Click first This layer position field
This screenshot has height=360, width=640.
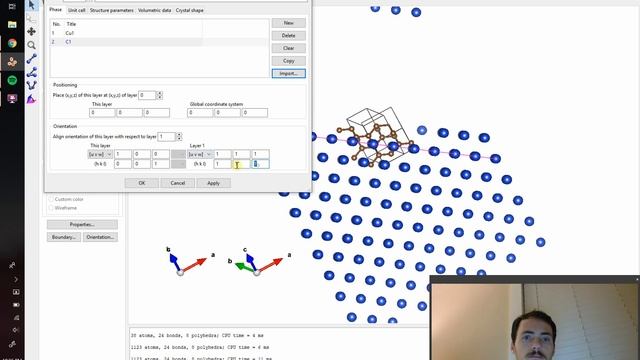click(102, 113)
